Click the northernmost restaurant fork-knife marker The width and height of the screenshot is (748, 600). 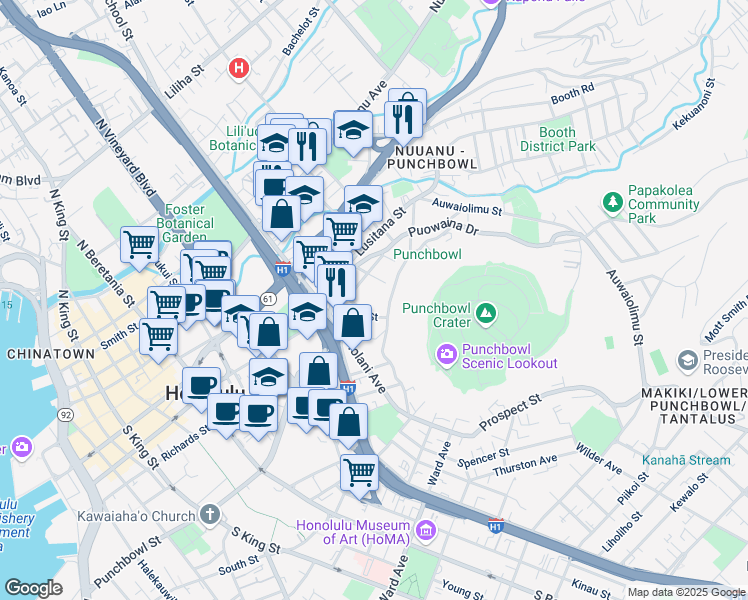[404, 118]
